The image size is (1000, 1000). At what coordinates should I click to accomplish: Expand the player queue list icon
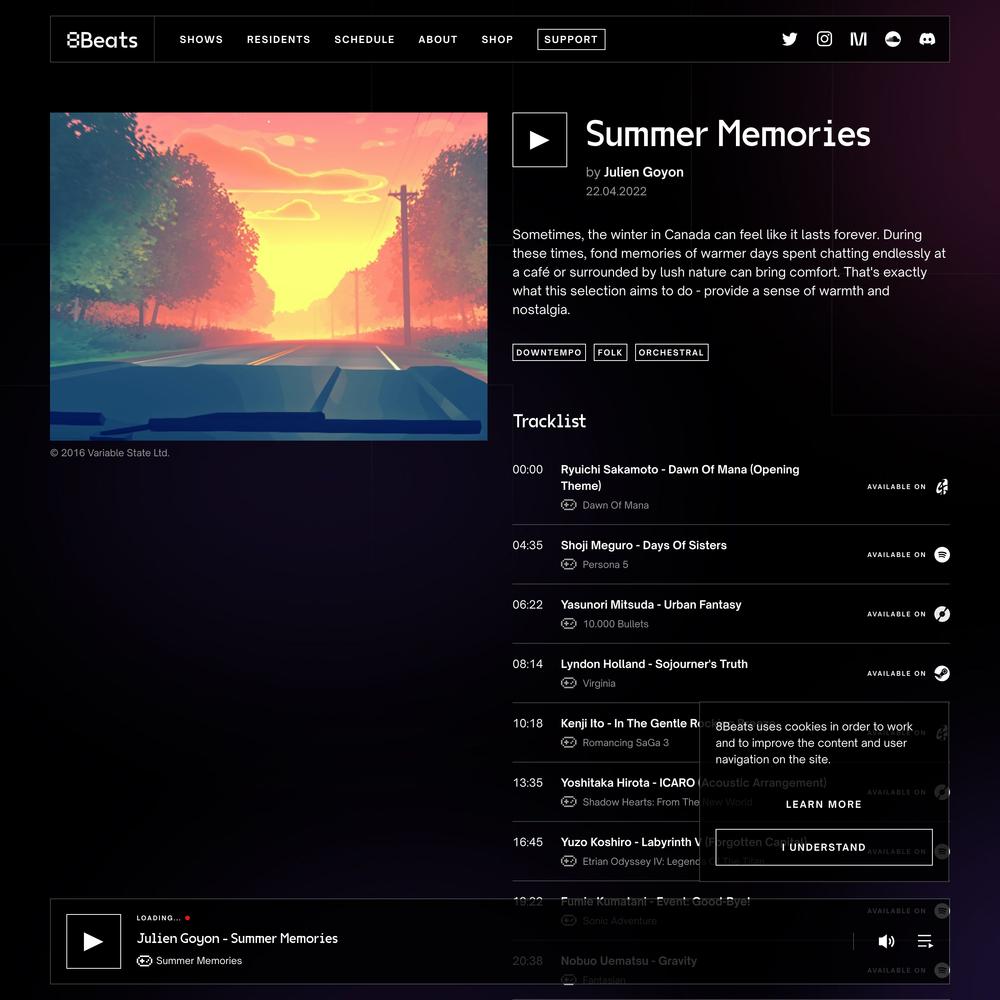[925, 941]
